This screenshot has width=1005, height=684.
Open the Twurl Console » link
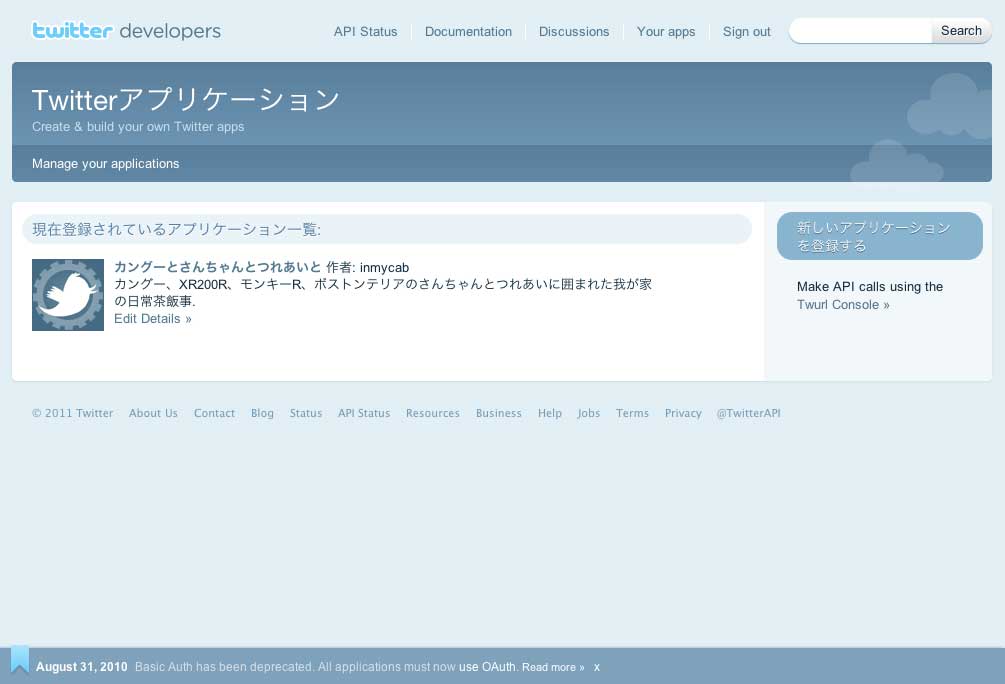coord(843,305)
